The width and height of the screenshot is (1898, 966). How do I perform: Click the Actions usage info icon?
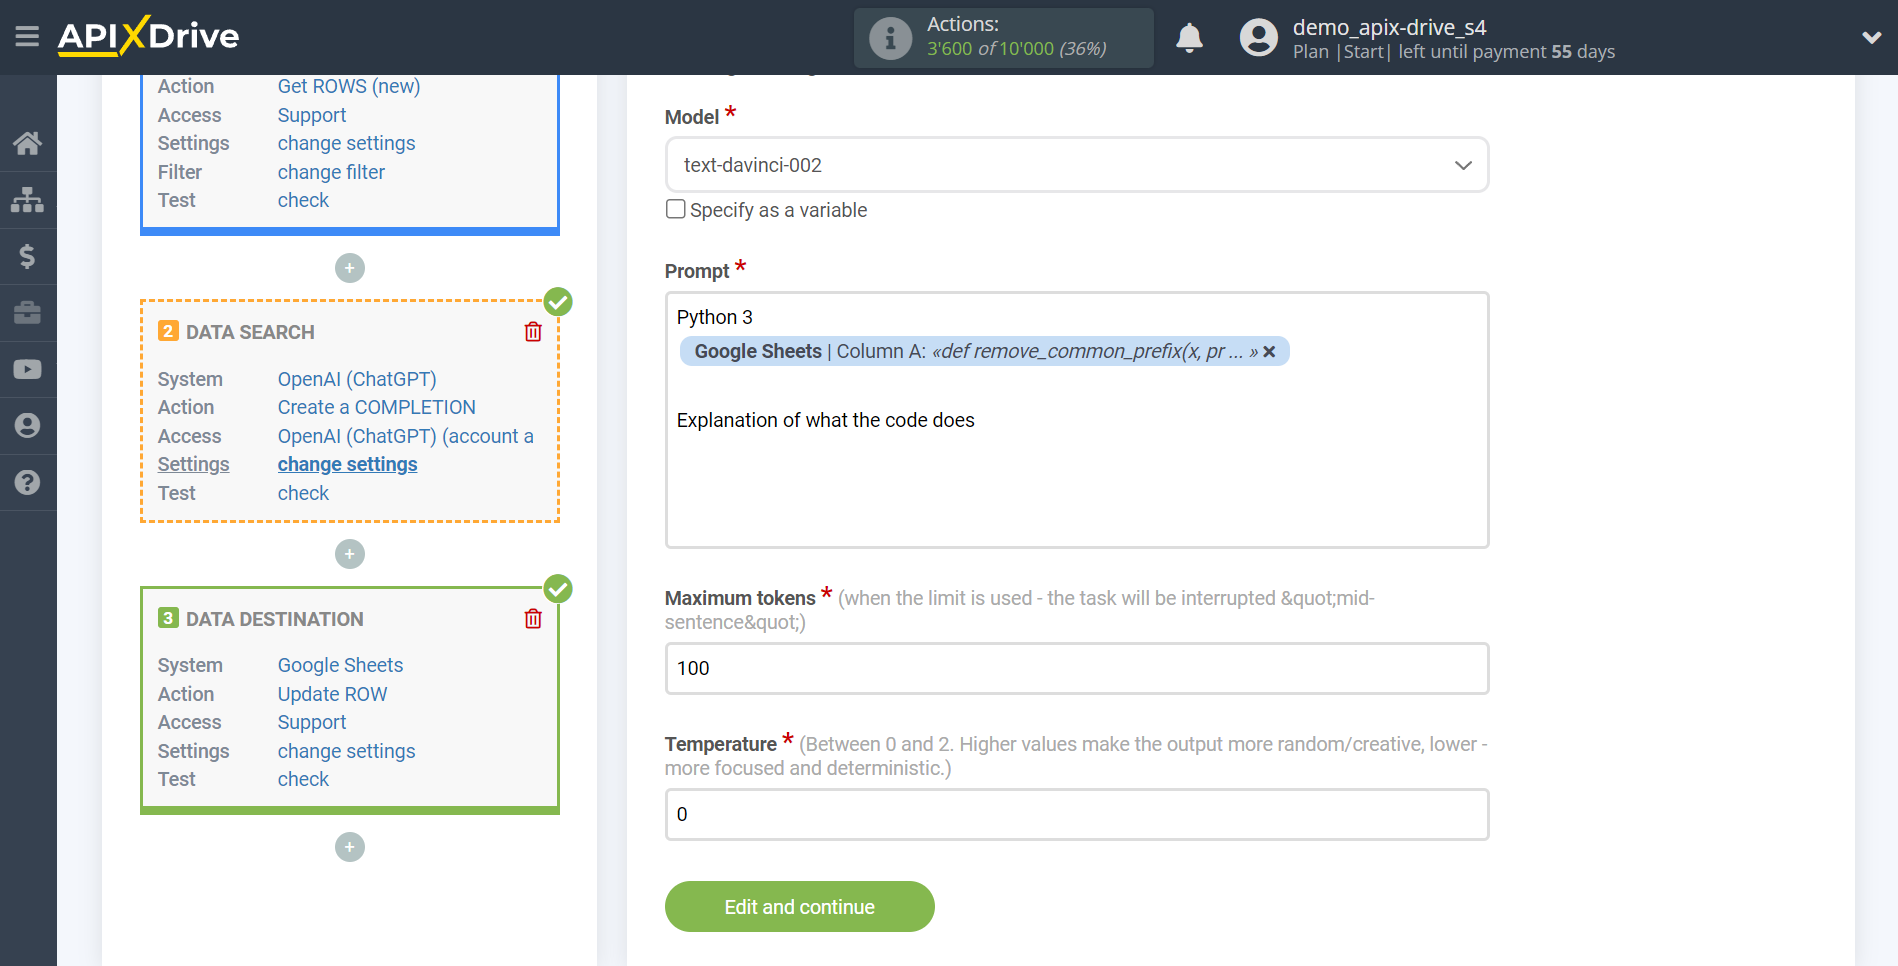pos(889,38)
